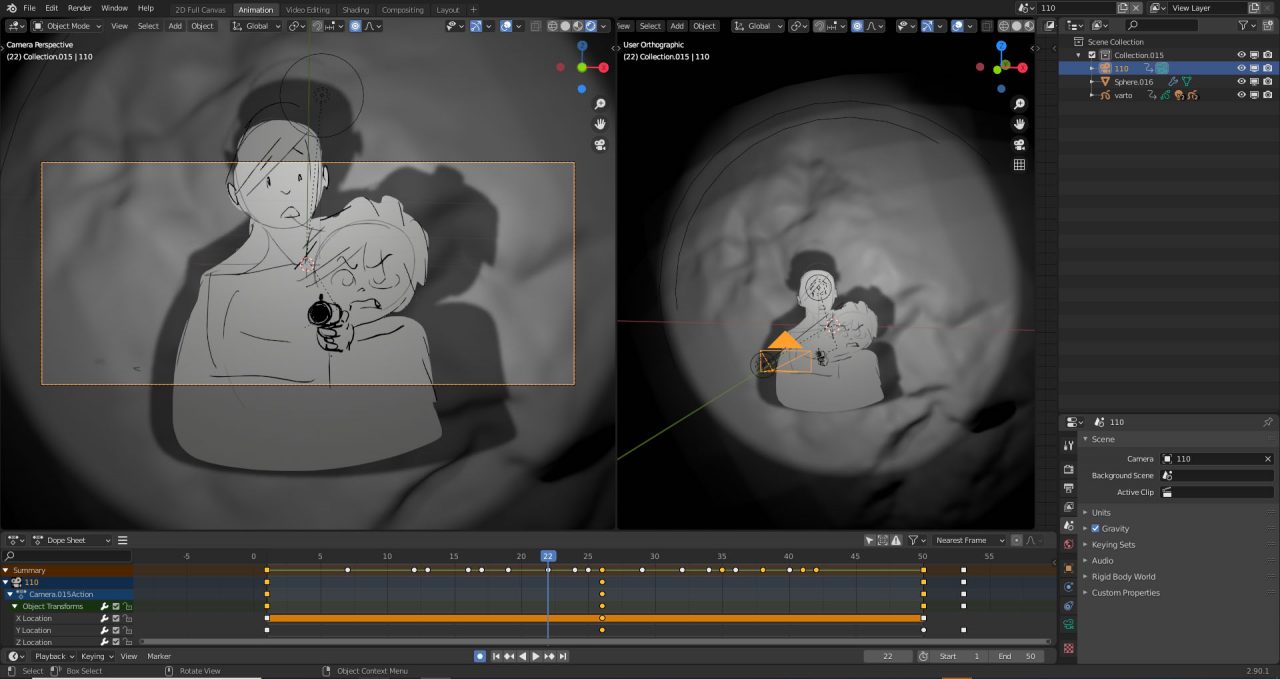The width and height of the screenshot is (1280, 679).
Task: Open the Render menu
Action: pos(79,8)
